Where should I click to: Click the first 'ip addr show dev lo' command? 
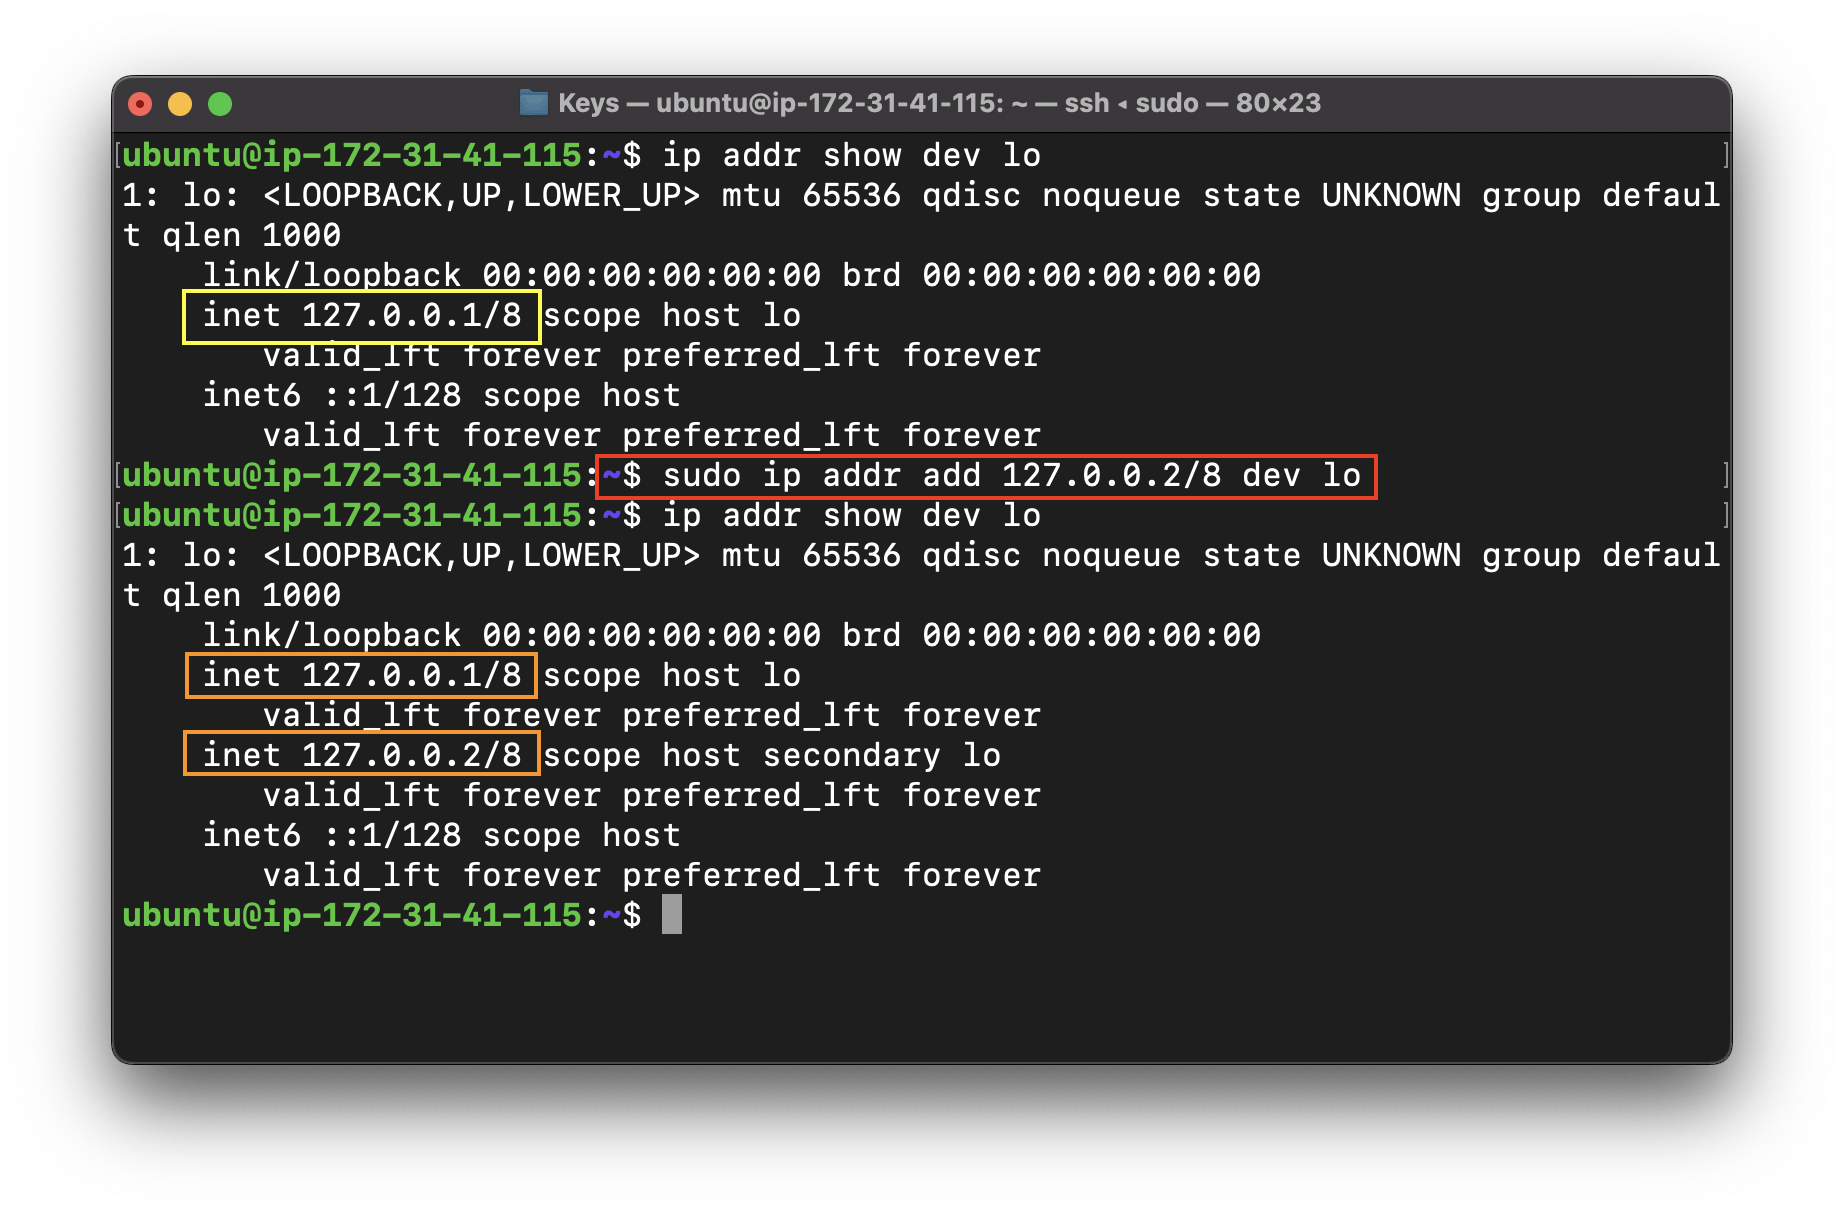pos(852,156)
